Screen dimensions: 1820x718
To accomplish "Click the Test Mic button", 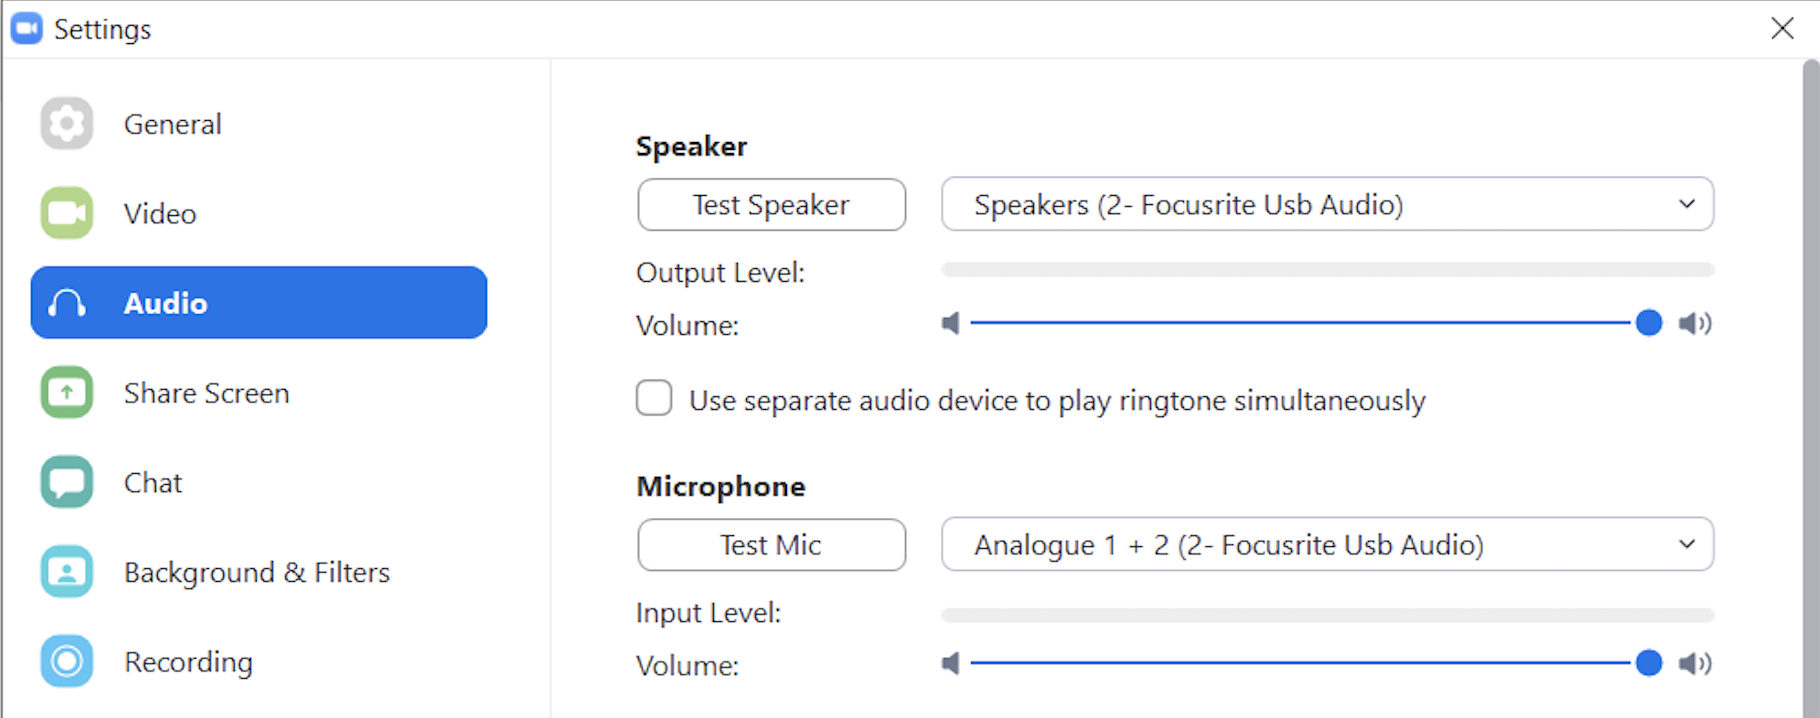I will click(x=771, y=544).
